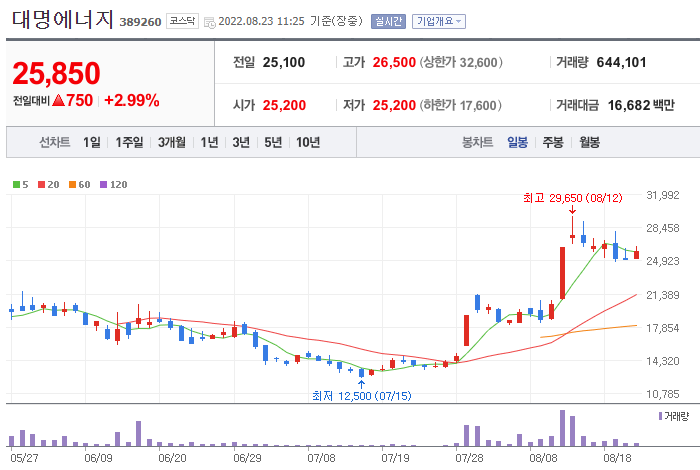
Task: Click the red 20-day moving average swatch
Action: point(42,184)
